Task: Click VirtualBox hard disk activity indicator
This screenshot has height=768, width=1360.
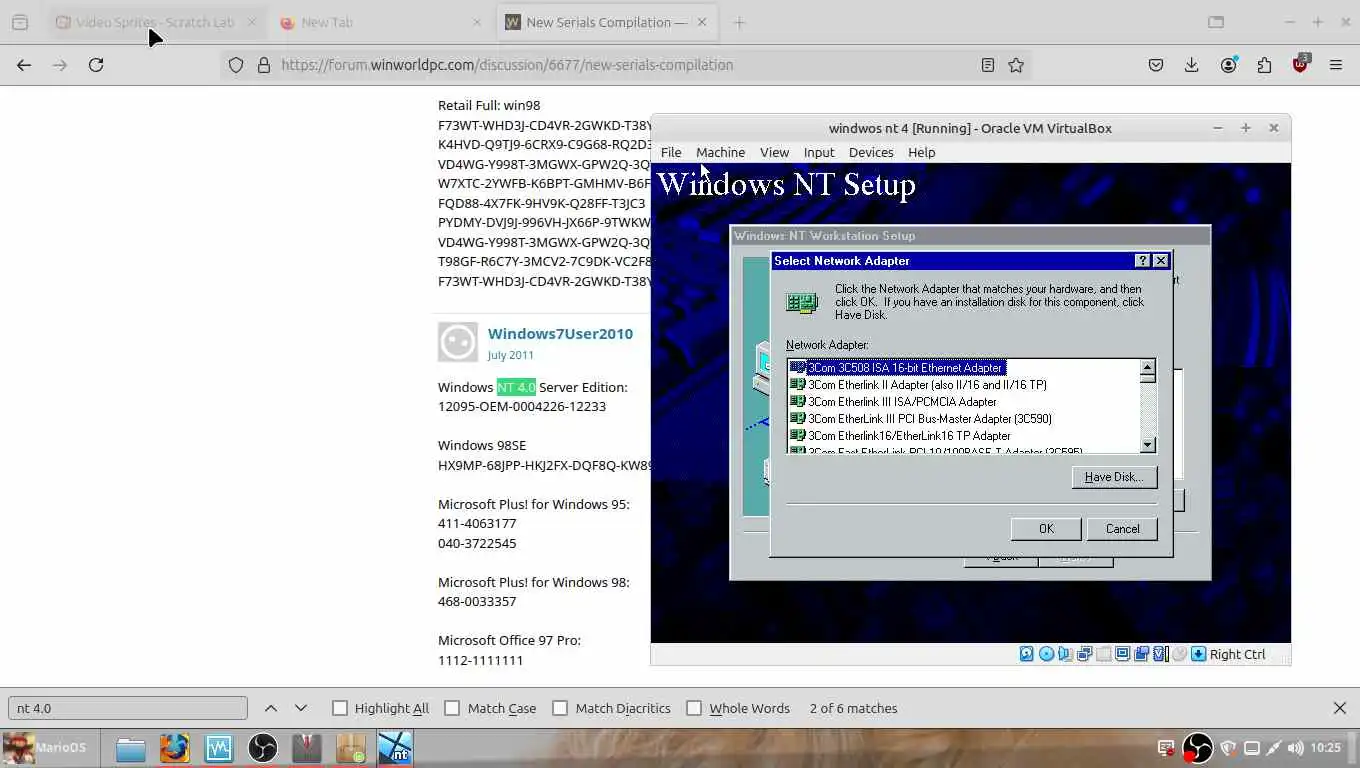Action: coord(1027,654)
